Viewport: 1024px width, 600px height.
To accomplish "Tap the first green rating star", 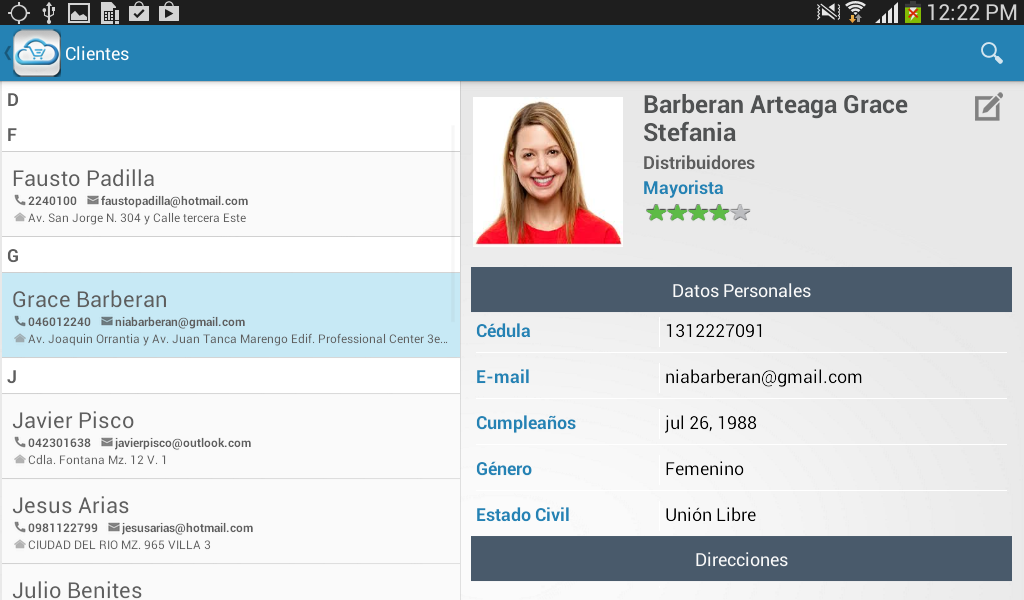I will pos(655,212).
